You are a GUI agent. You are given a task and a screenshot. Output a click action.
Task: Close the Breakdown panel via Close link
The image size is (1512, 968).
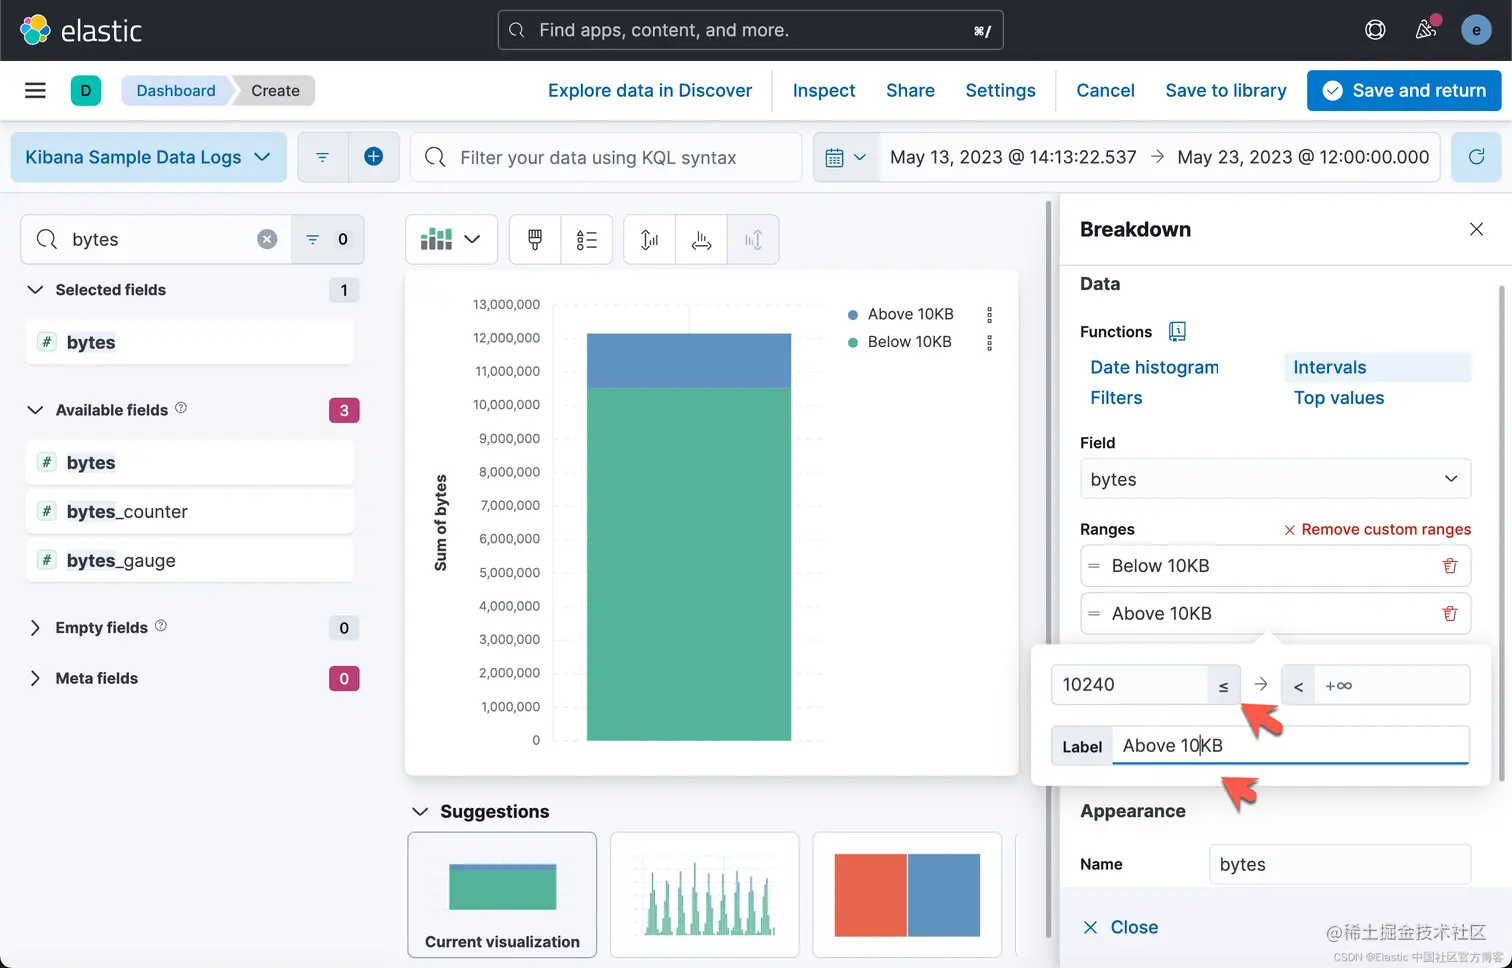[1121, 927]
